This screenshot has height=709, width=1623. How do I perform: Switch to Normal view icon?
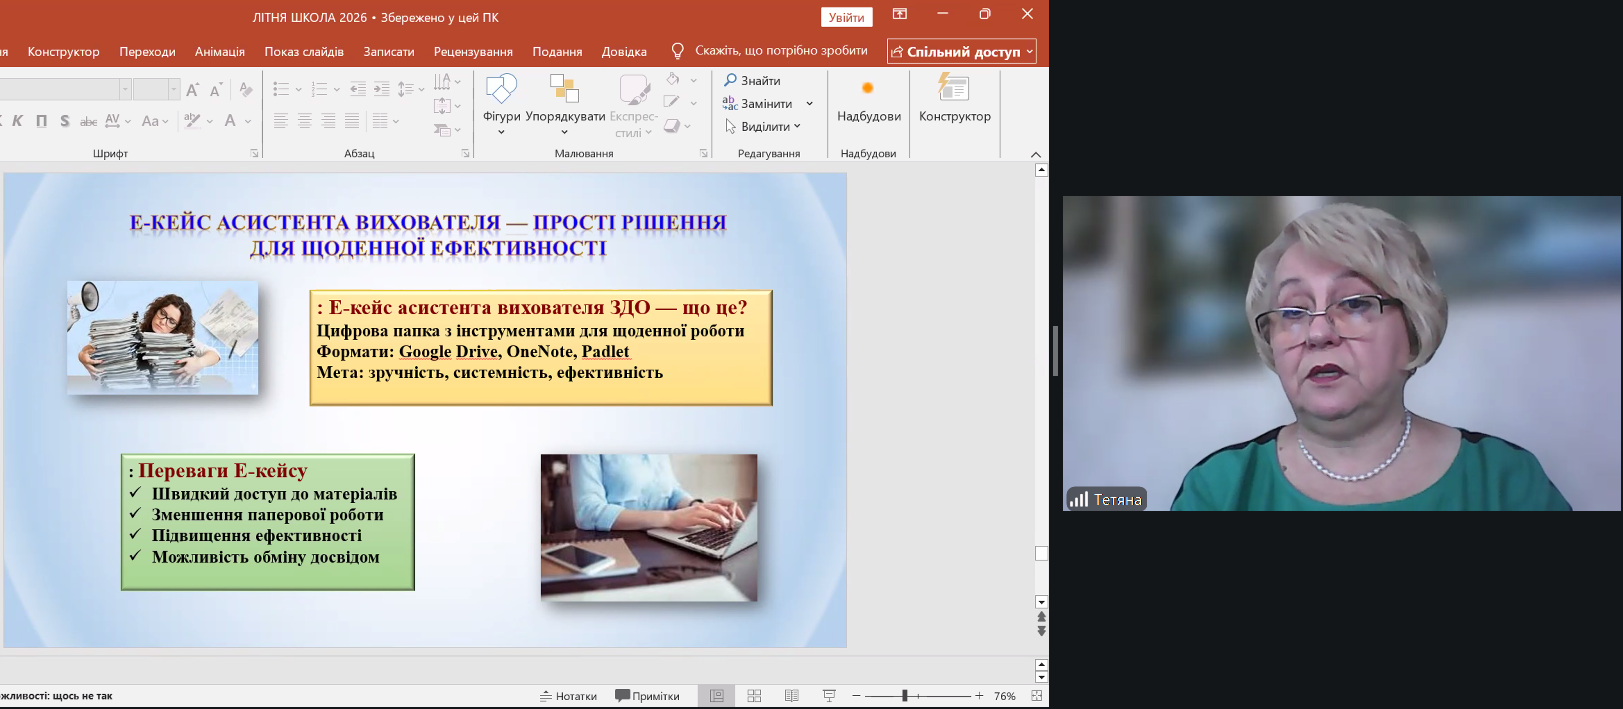point(717,696)
